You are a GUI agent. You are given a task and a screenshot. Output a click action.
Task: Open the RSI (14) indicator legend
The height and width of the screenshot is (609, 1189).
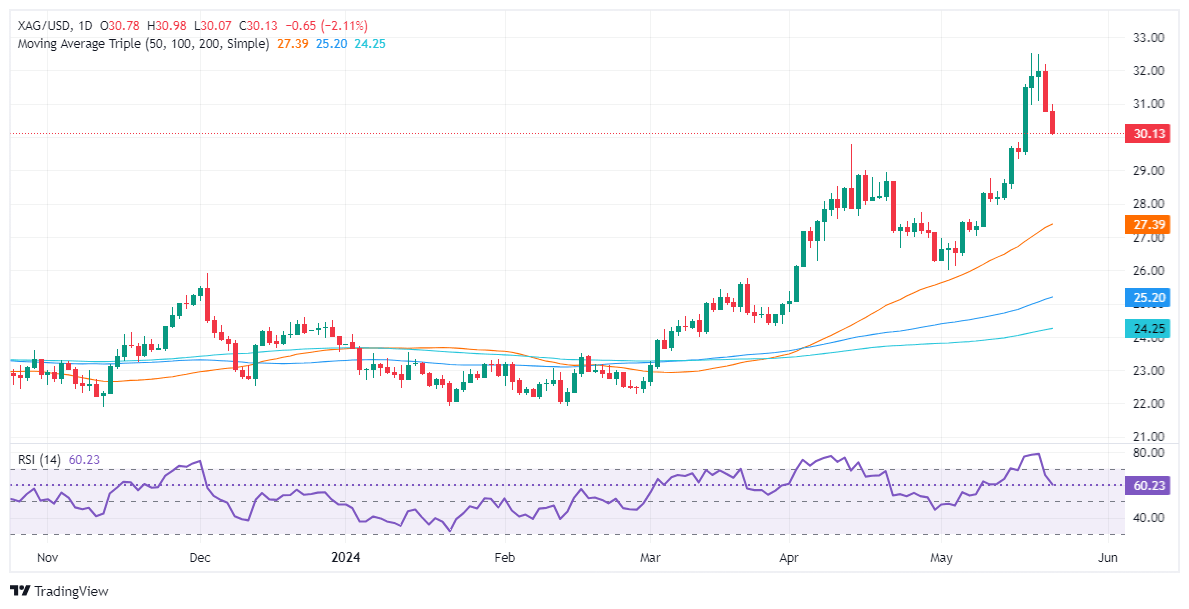tap(39, 460)
